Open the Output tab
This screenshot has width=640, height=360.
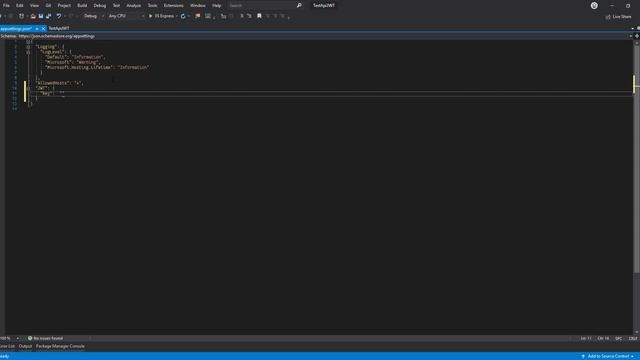coord(25,346)
